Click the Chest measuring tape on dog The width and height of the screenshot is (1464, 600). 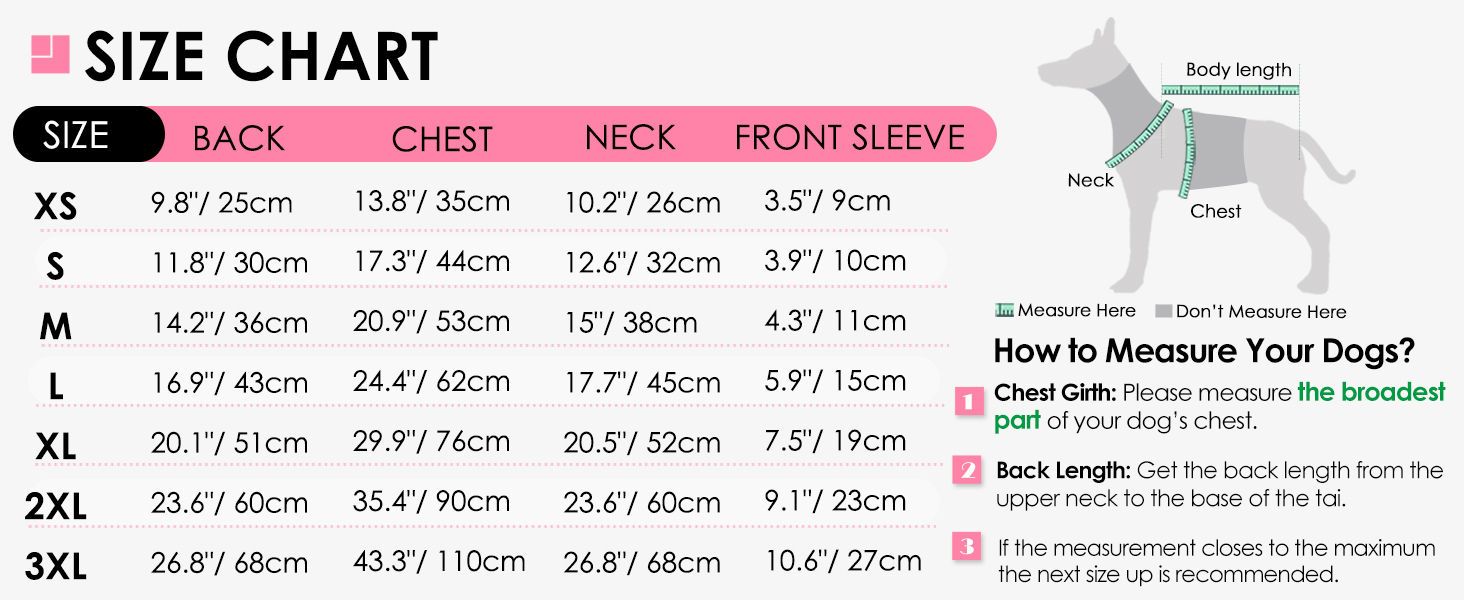(1189, 153)
